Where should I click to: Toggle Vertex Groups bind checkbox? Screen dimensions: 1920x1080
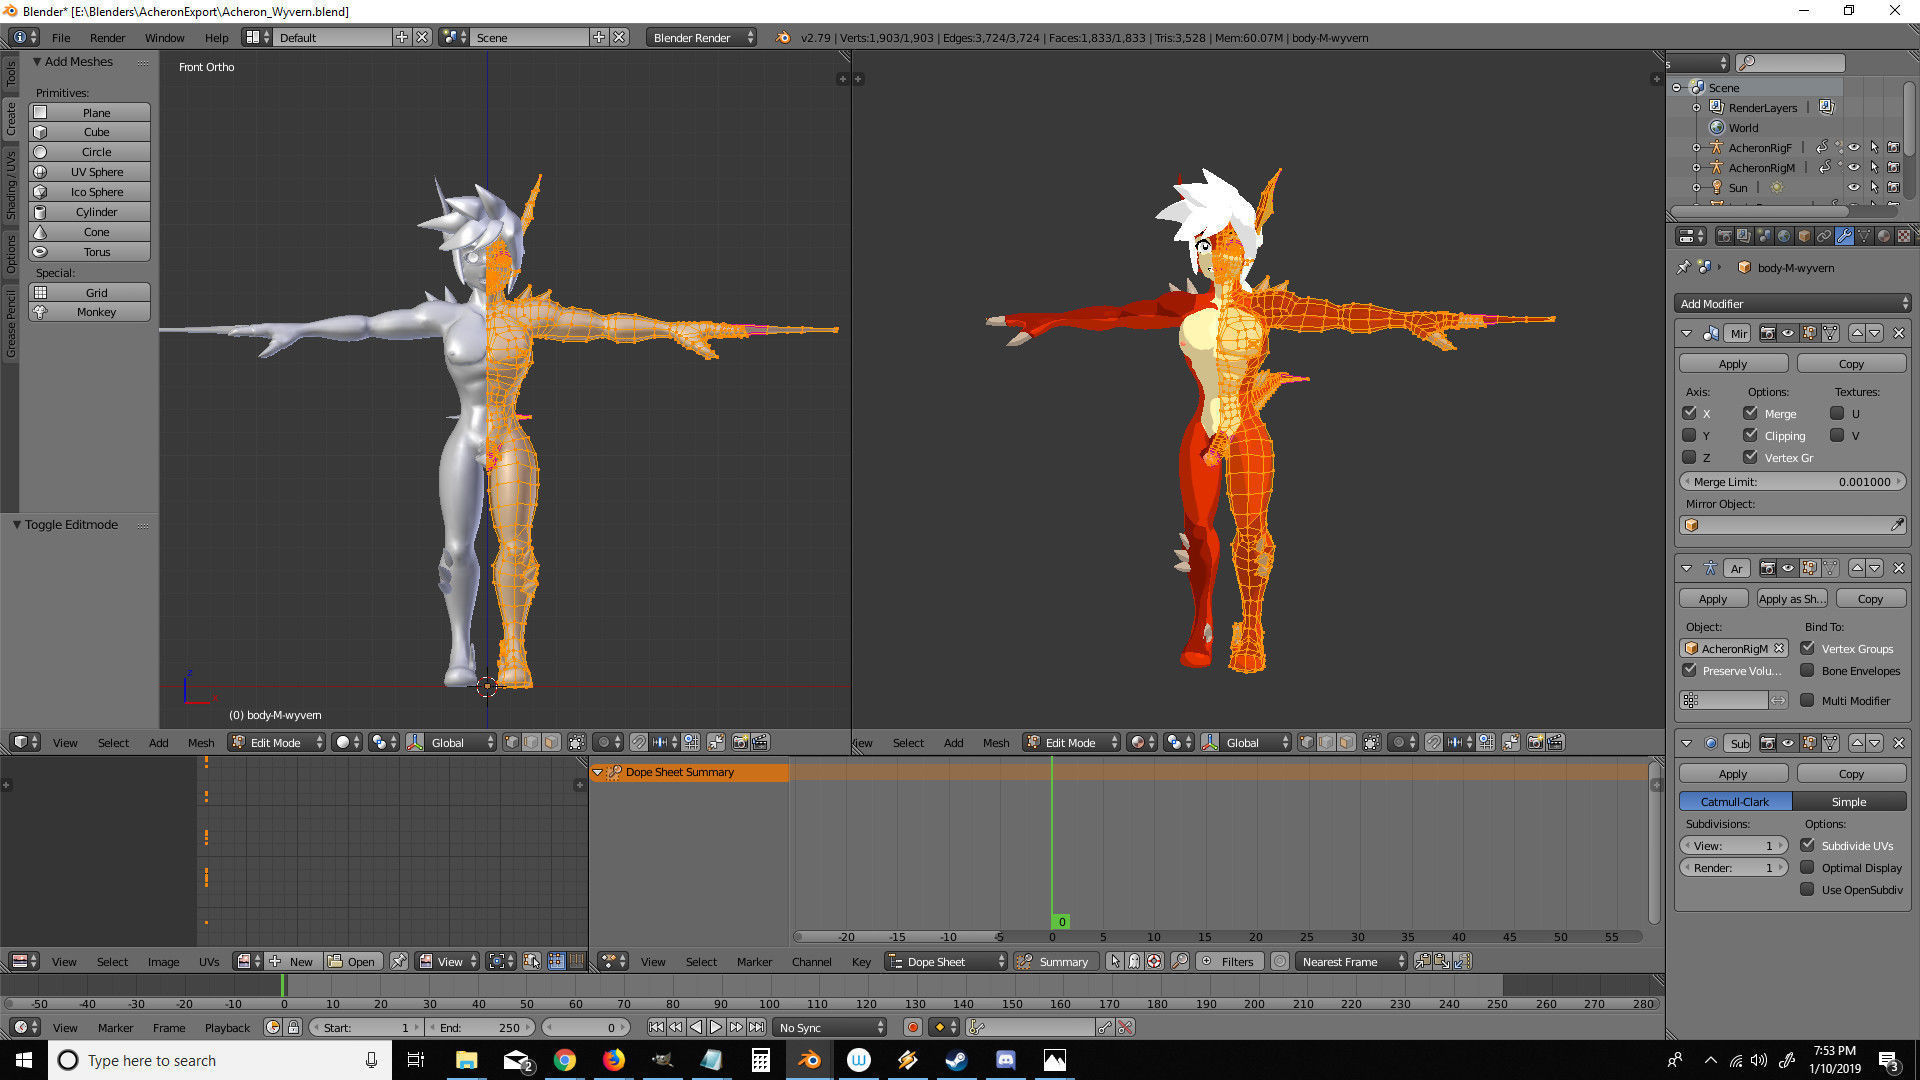1807,648
